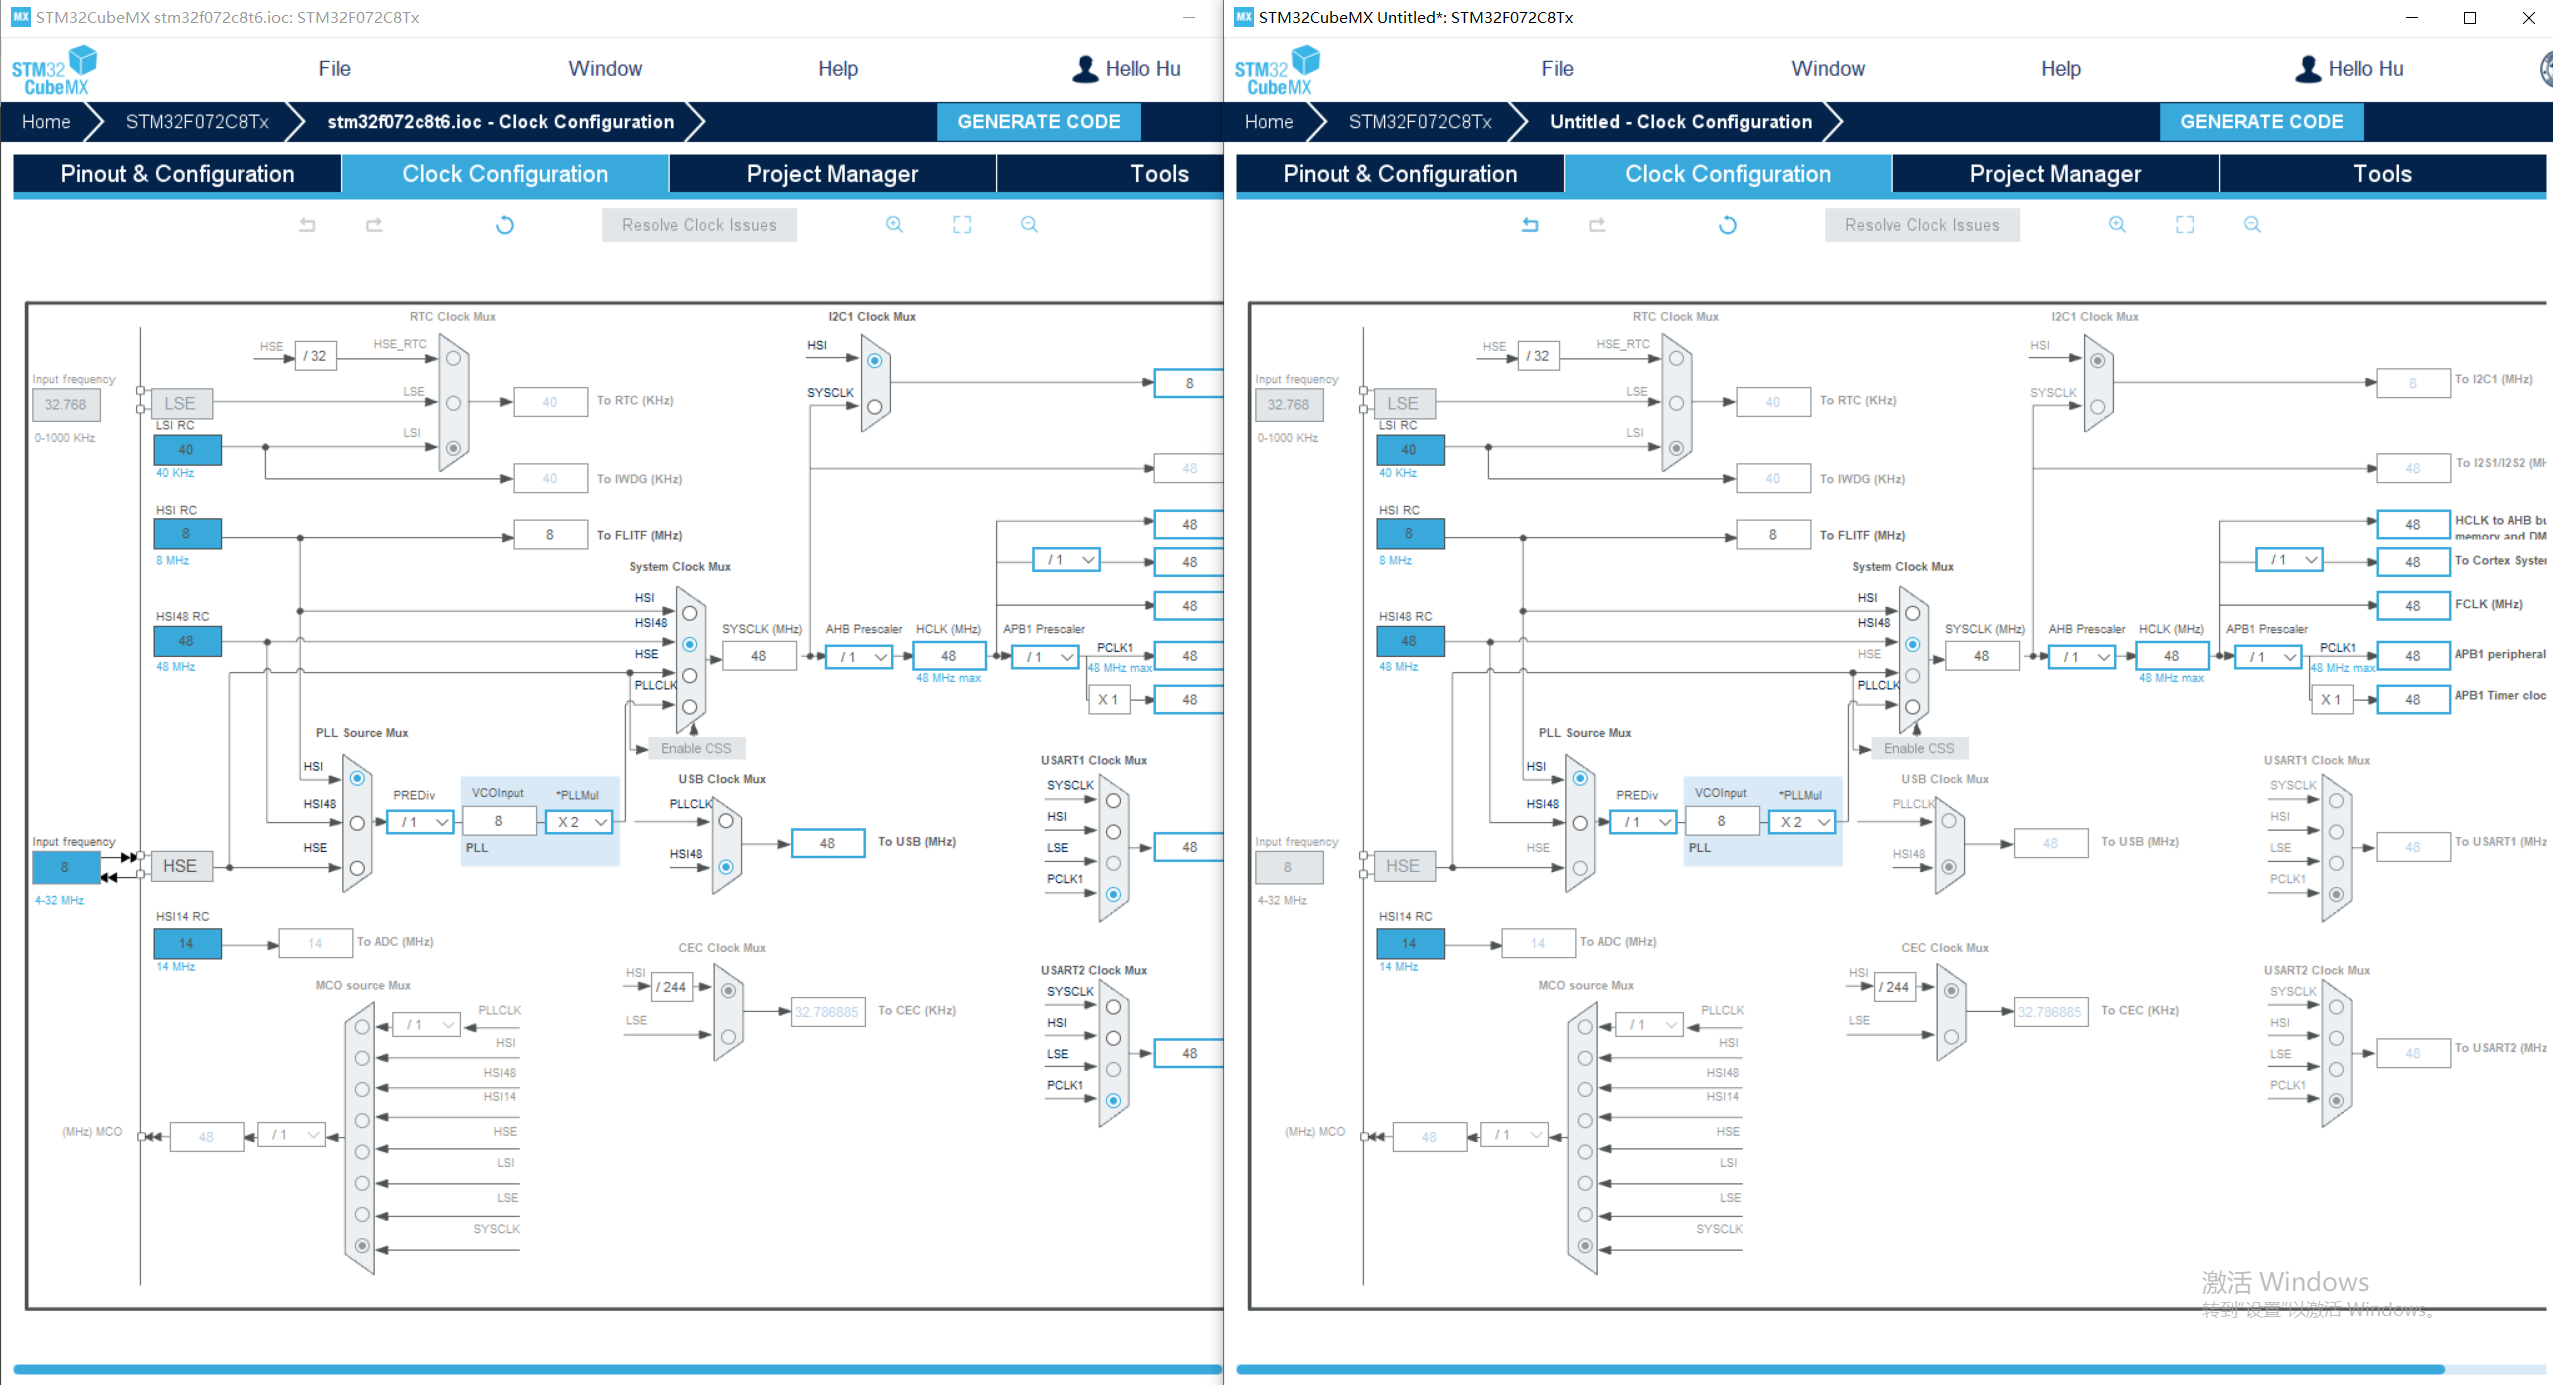The image size is (2553, 1385).
Task: Click STM32CubeMX logo in left window
Action: coord(55,70)
